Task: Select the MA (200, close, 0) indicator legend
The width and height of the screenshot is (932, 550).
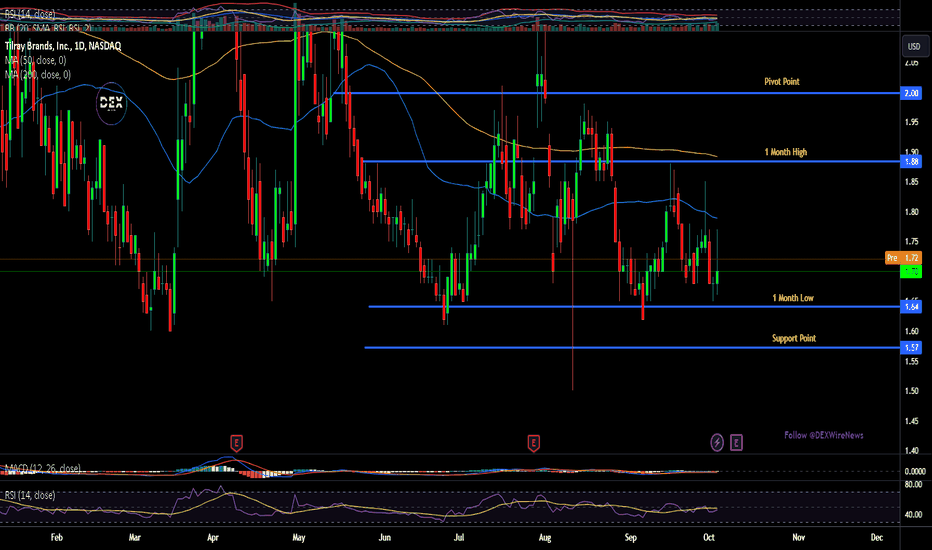Action: (38, 74)
